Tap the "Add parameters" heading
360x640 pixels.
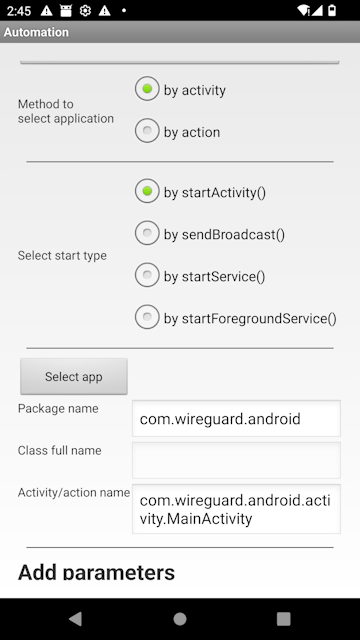pos(96,572)
